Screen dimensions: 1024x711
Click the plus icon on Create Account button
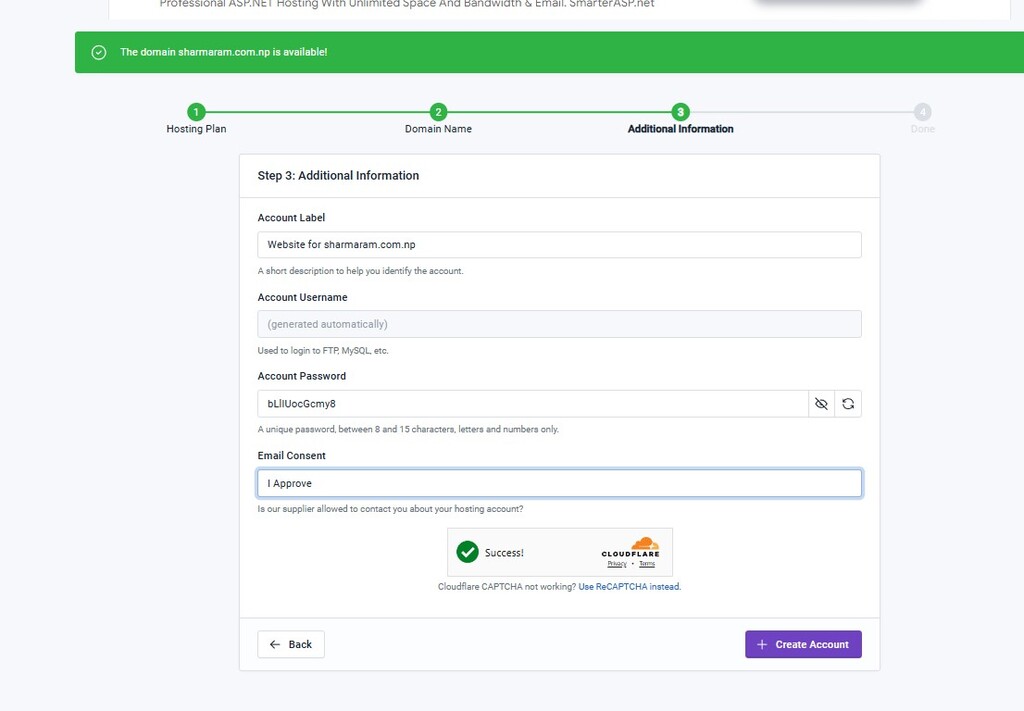tap(763, 644)
